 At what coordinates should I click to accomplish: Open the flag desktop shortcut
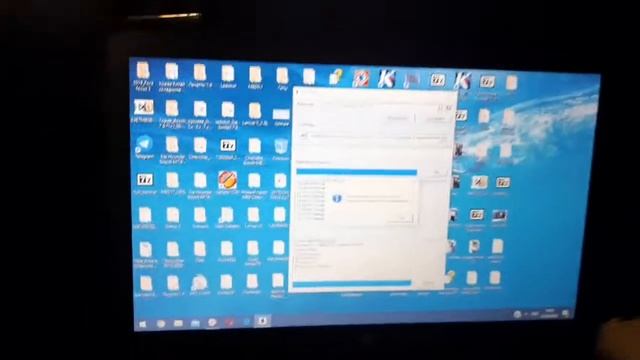coord(411,80)
